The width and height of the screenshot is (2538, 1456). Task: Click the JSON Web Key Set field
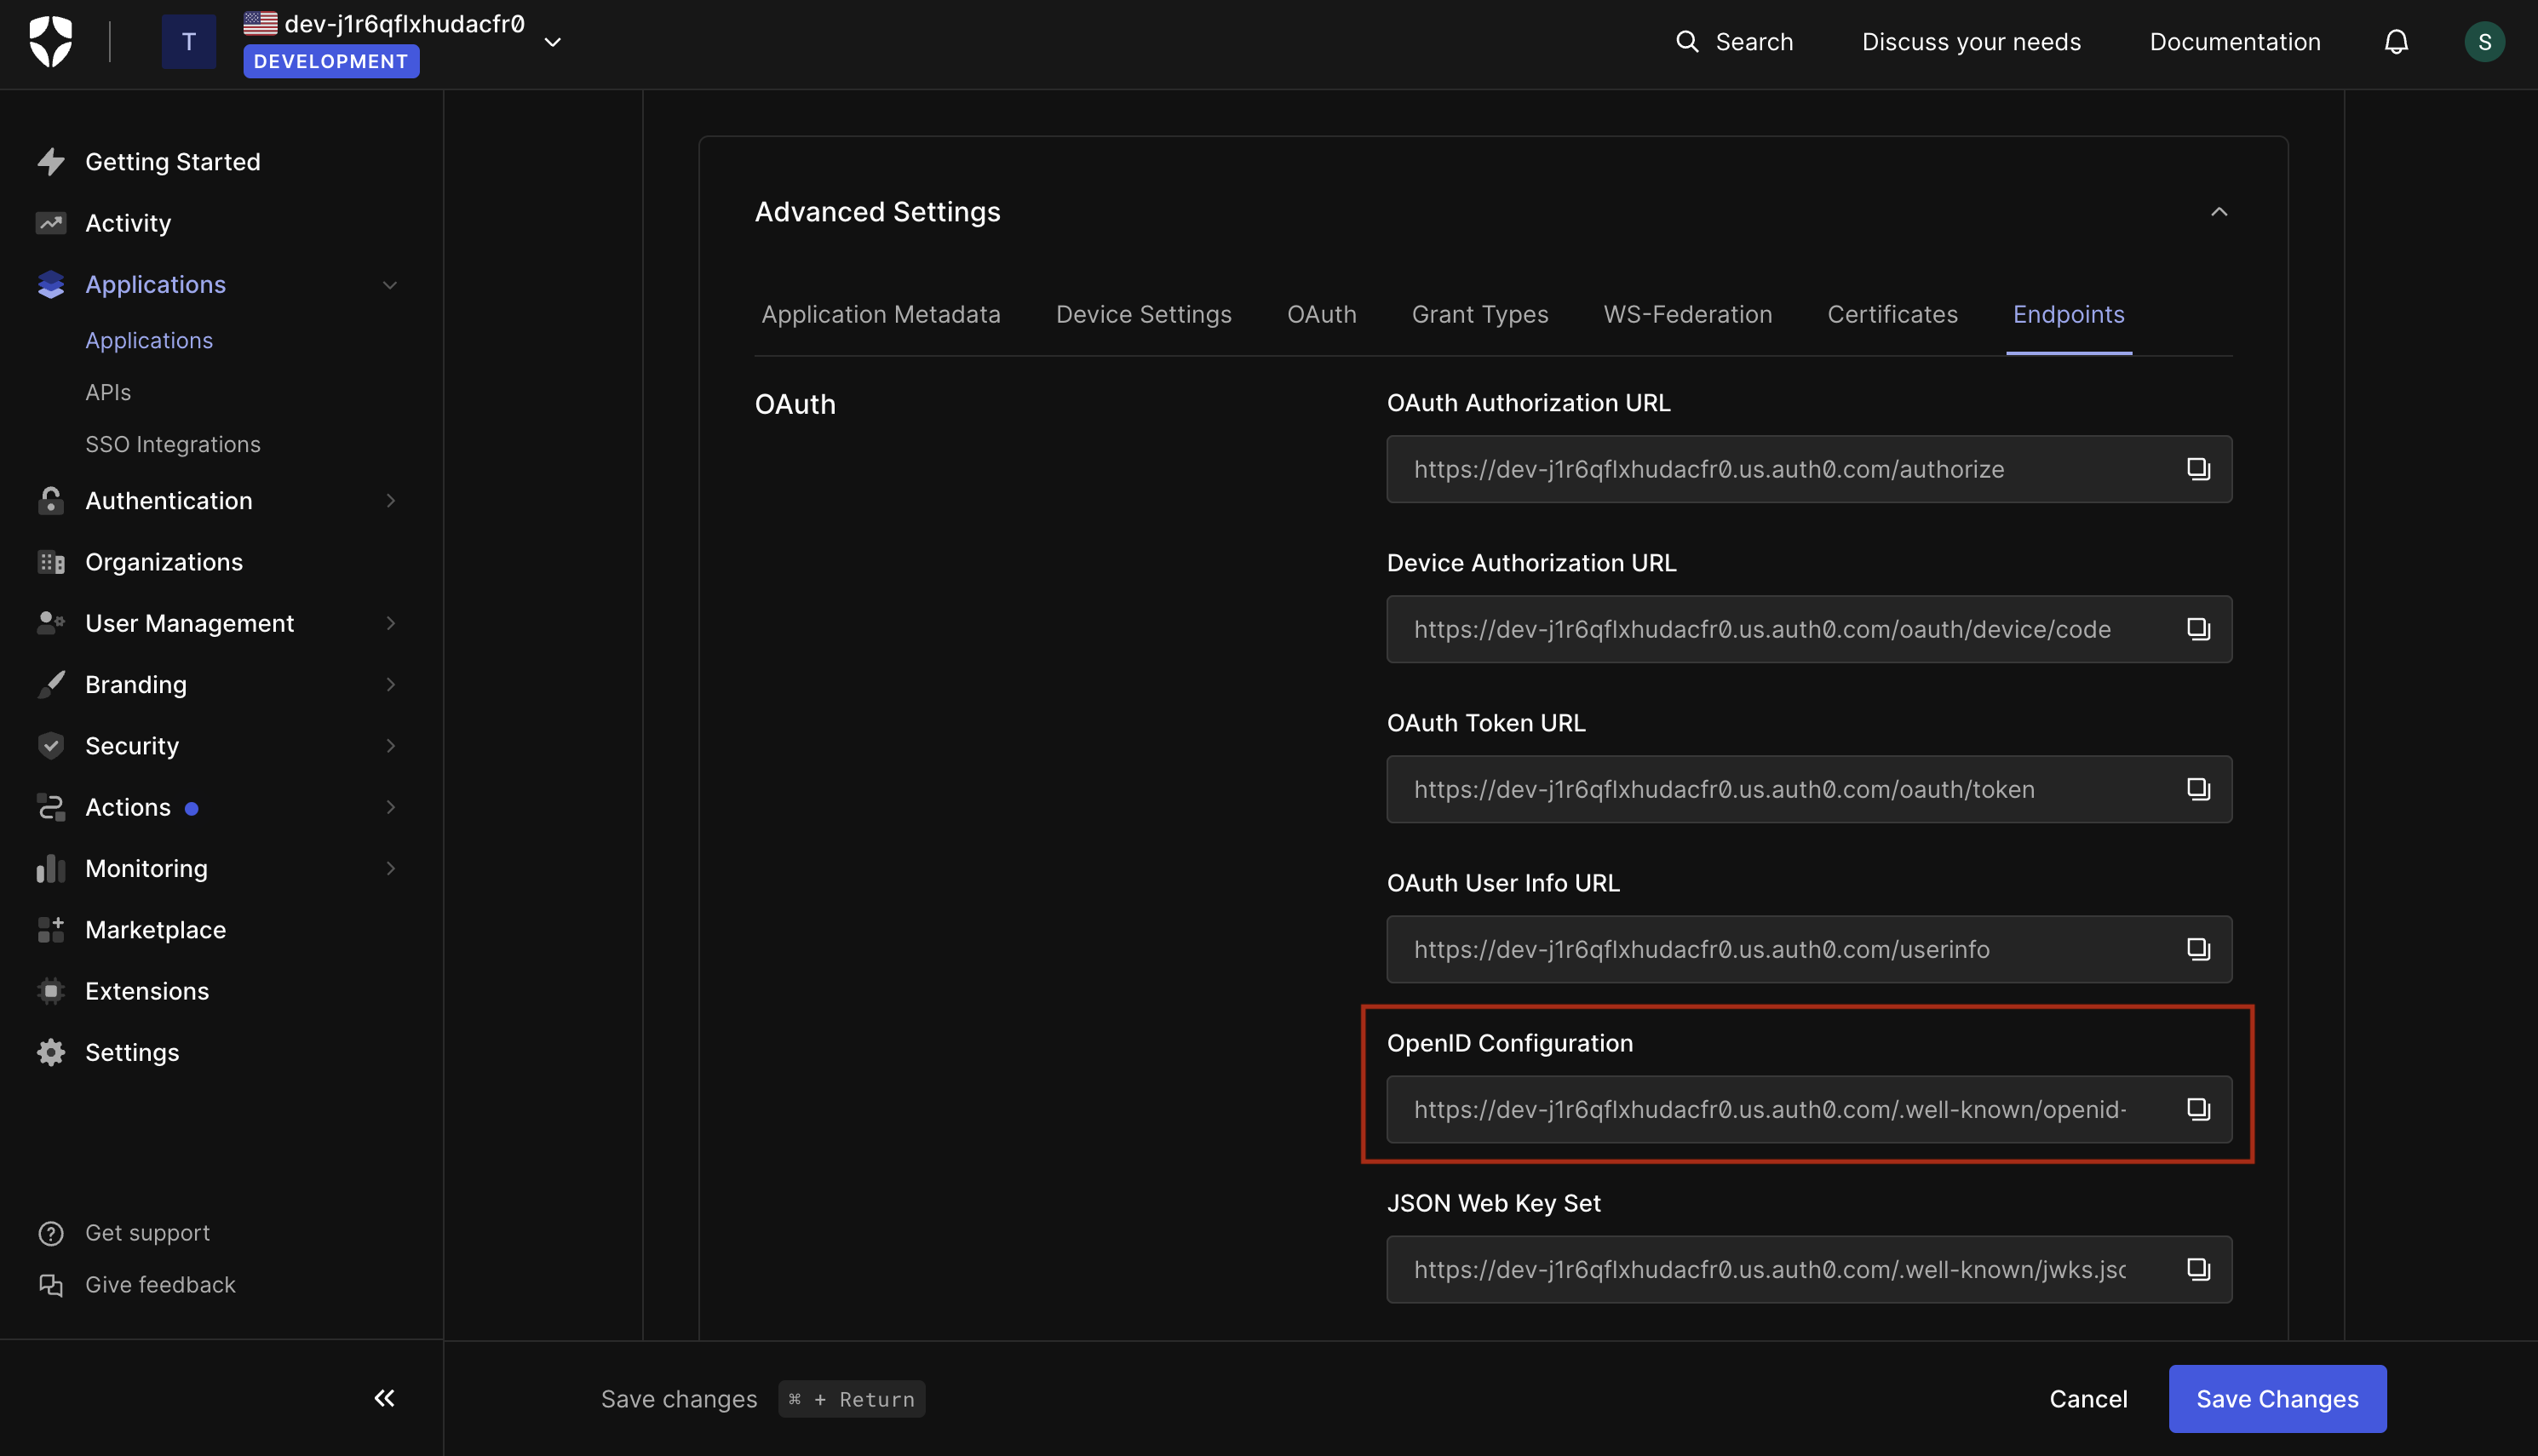tap(1809, 1269)
